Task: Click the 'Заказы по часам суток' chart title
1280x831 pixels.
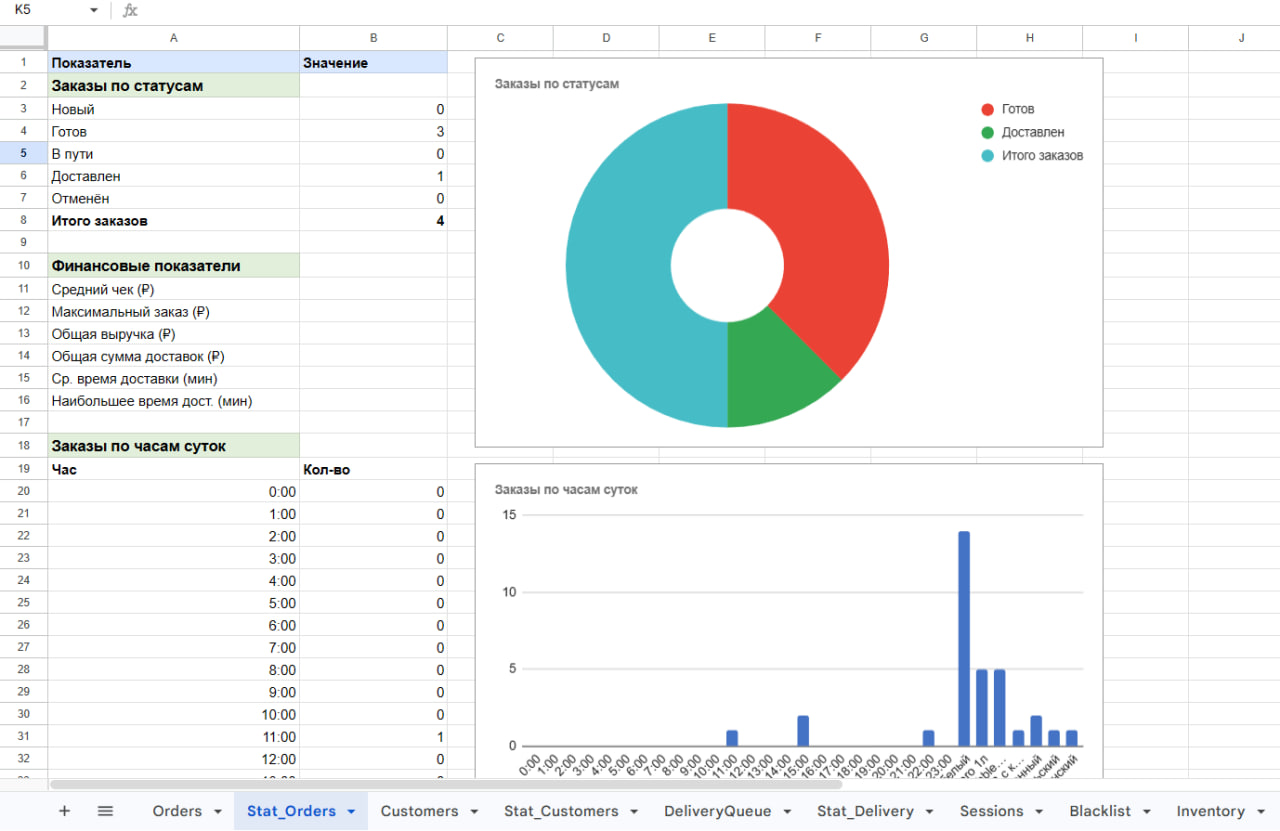Action: [566, 490]
